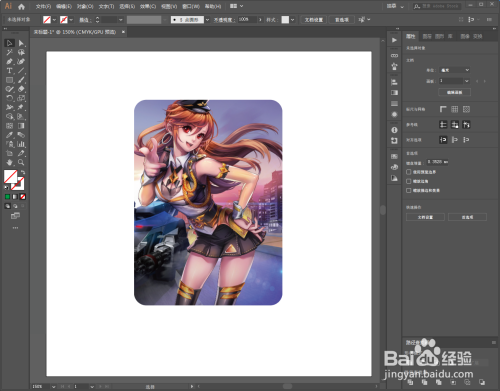Swap fill and stroke arrows
The image size is (500, 391).
click(23, 172)
